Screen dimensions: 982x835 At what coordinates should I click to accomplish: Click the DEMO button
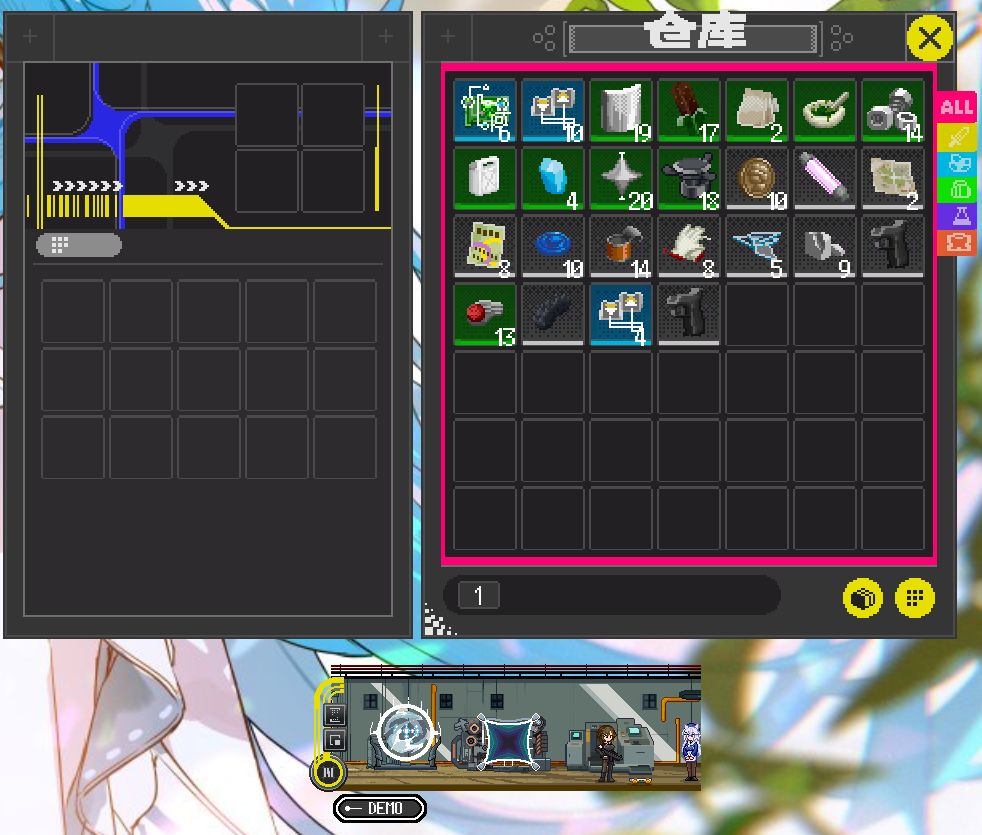(x=380, y=808)
